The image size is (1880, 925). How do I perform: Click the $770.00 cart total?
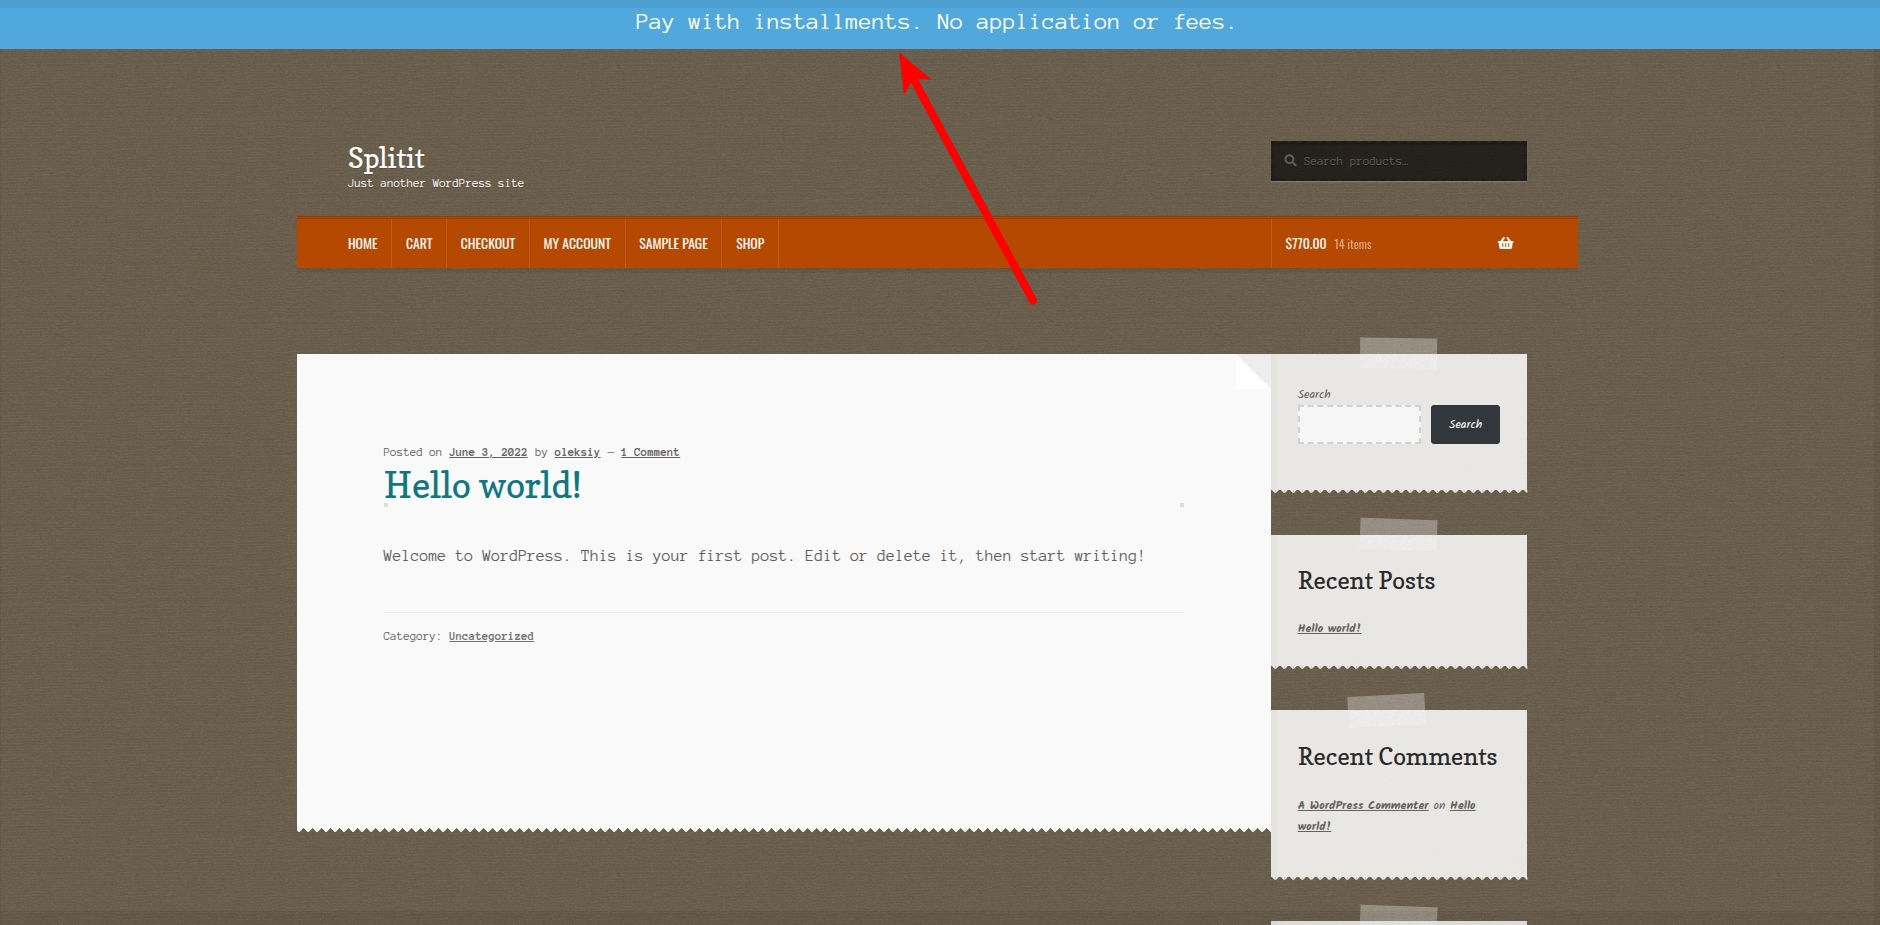pyautogui.click(x=1306, y=244)
